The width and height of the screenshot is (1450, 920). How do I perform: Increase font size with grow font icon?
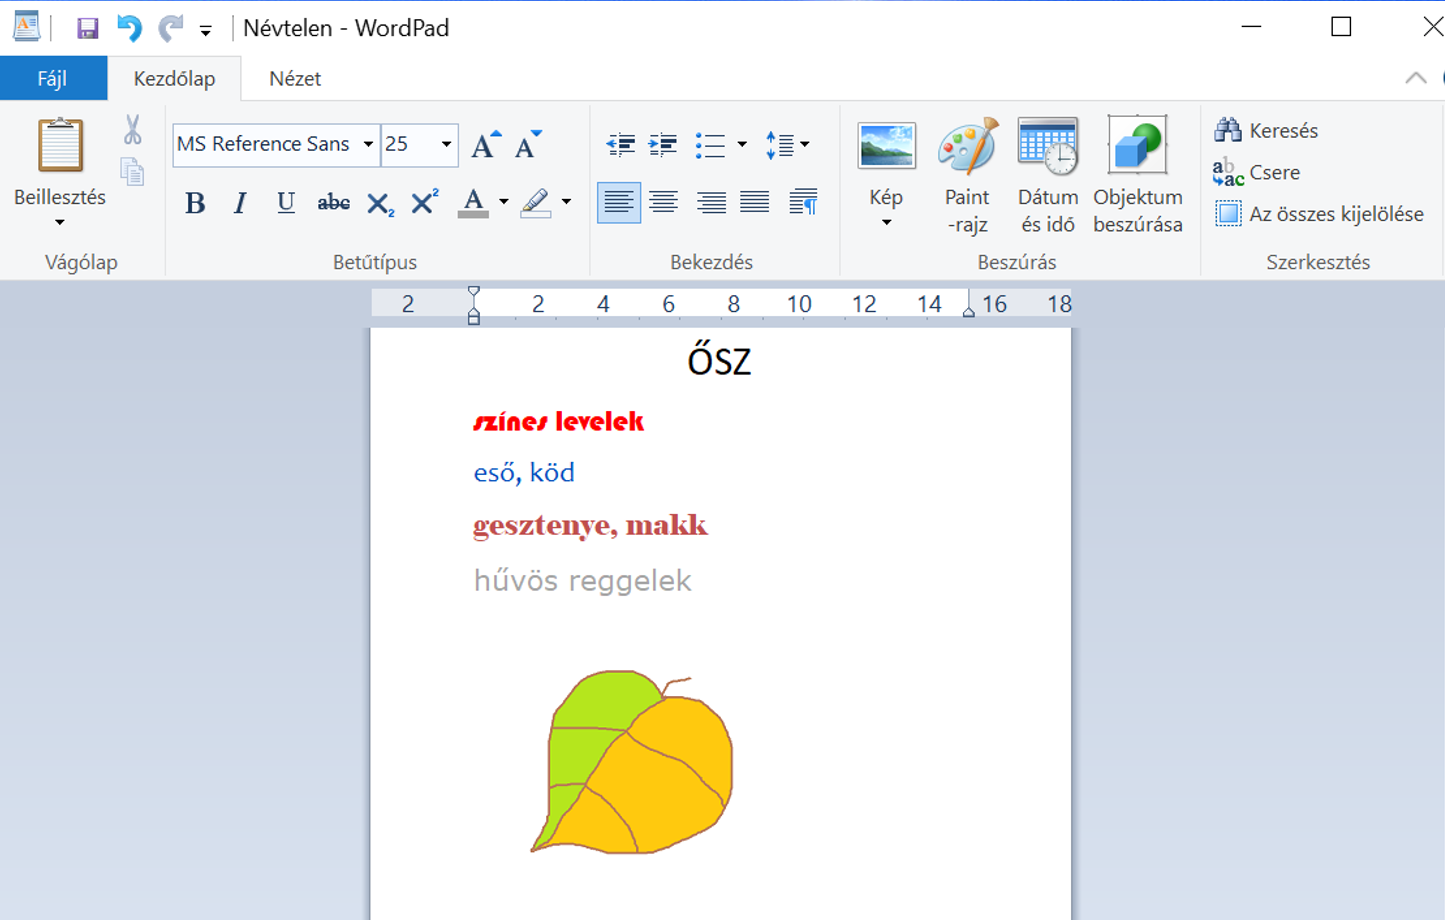click(486, 145)
